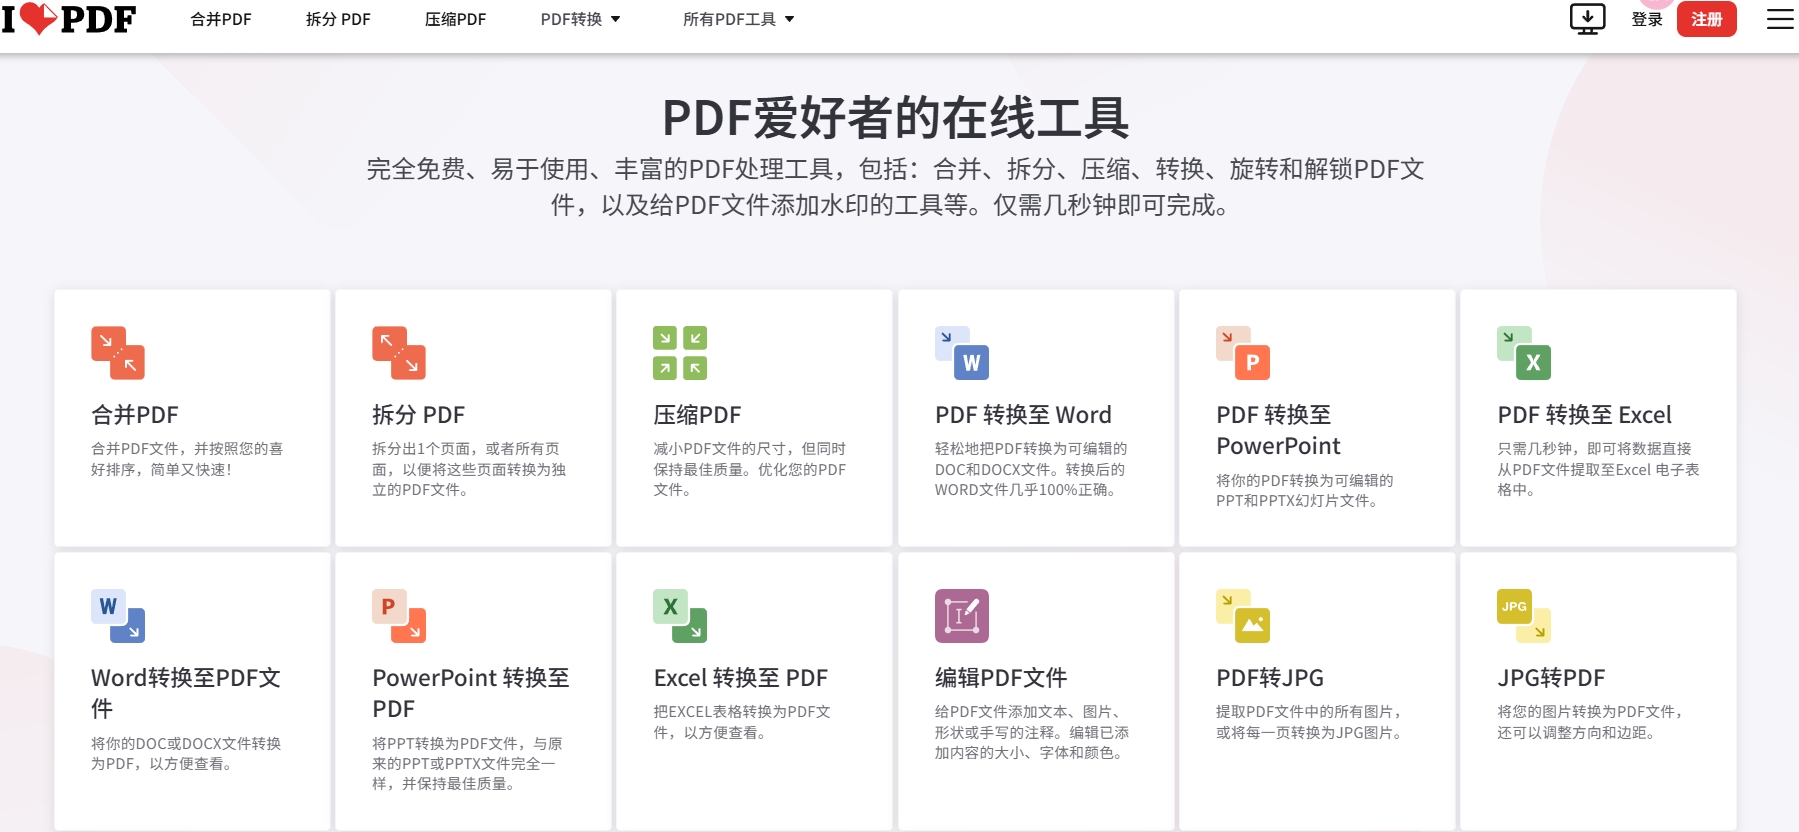Click the description '将PPT转换为PDF文件，与原来的'
Viewport: 1799px width, 832px height.
pos(467,763)
